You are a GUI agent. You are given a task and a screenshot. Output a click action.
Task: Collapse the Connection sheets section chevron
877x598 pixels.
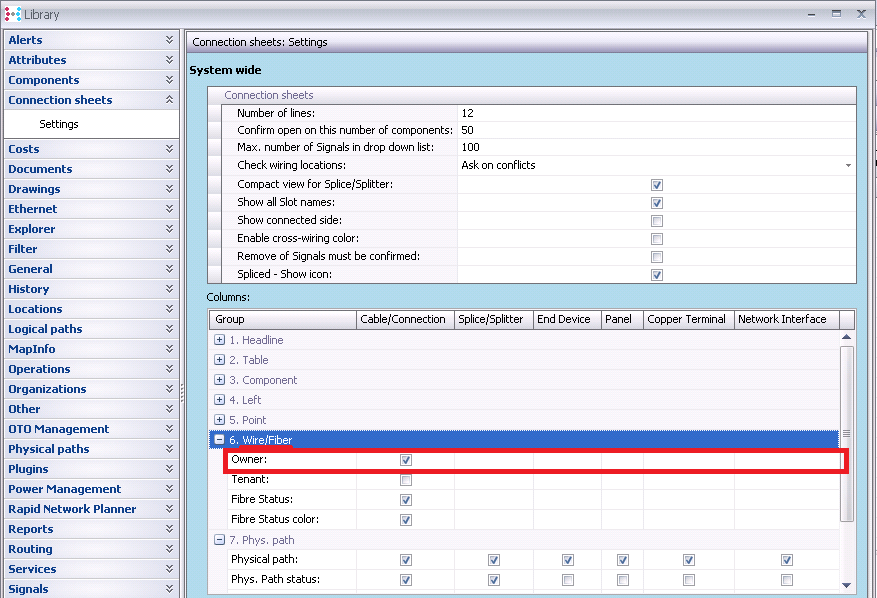[169, 100]
